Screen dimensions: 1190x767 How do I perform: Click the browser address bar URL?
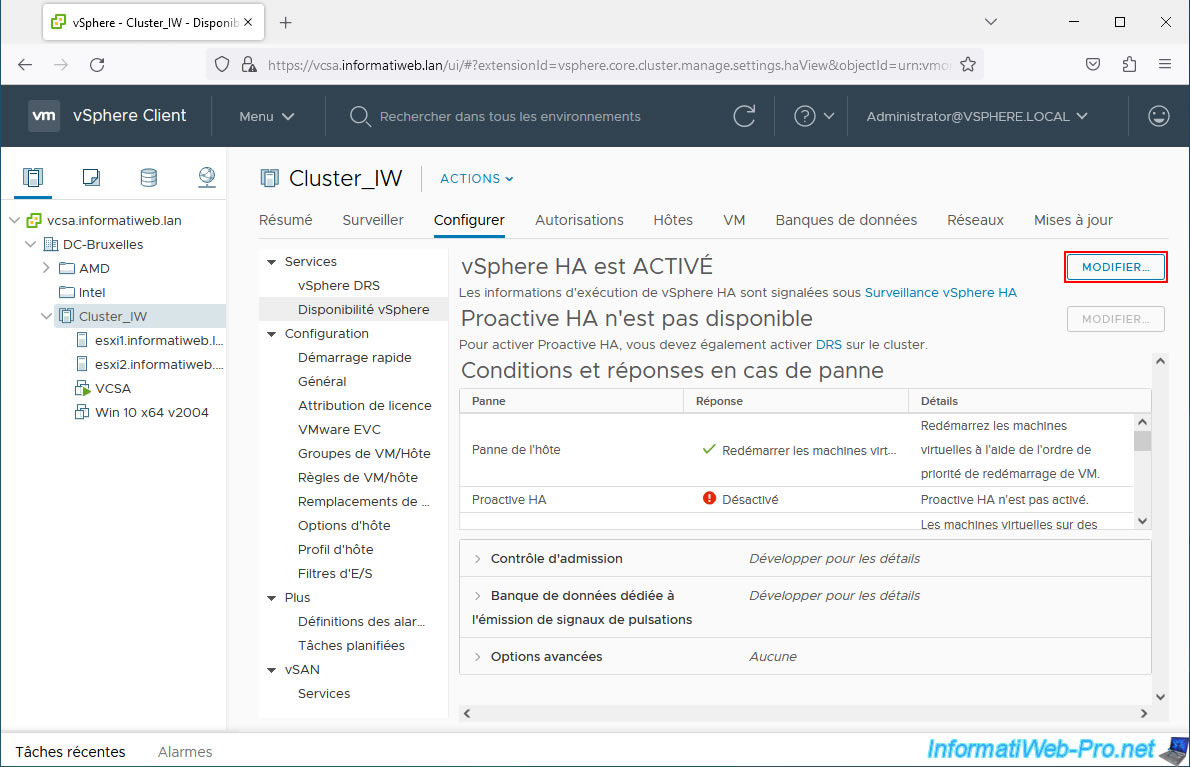point(609,65)
